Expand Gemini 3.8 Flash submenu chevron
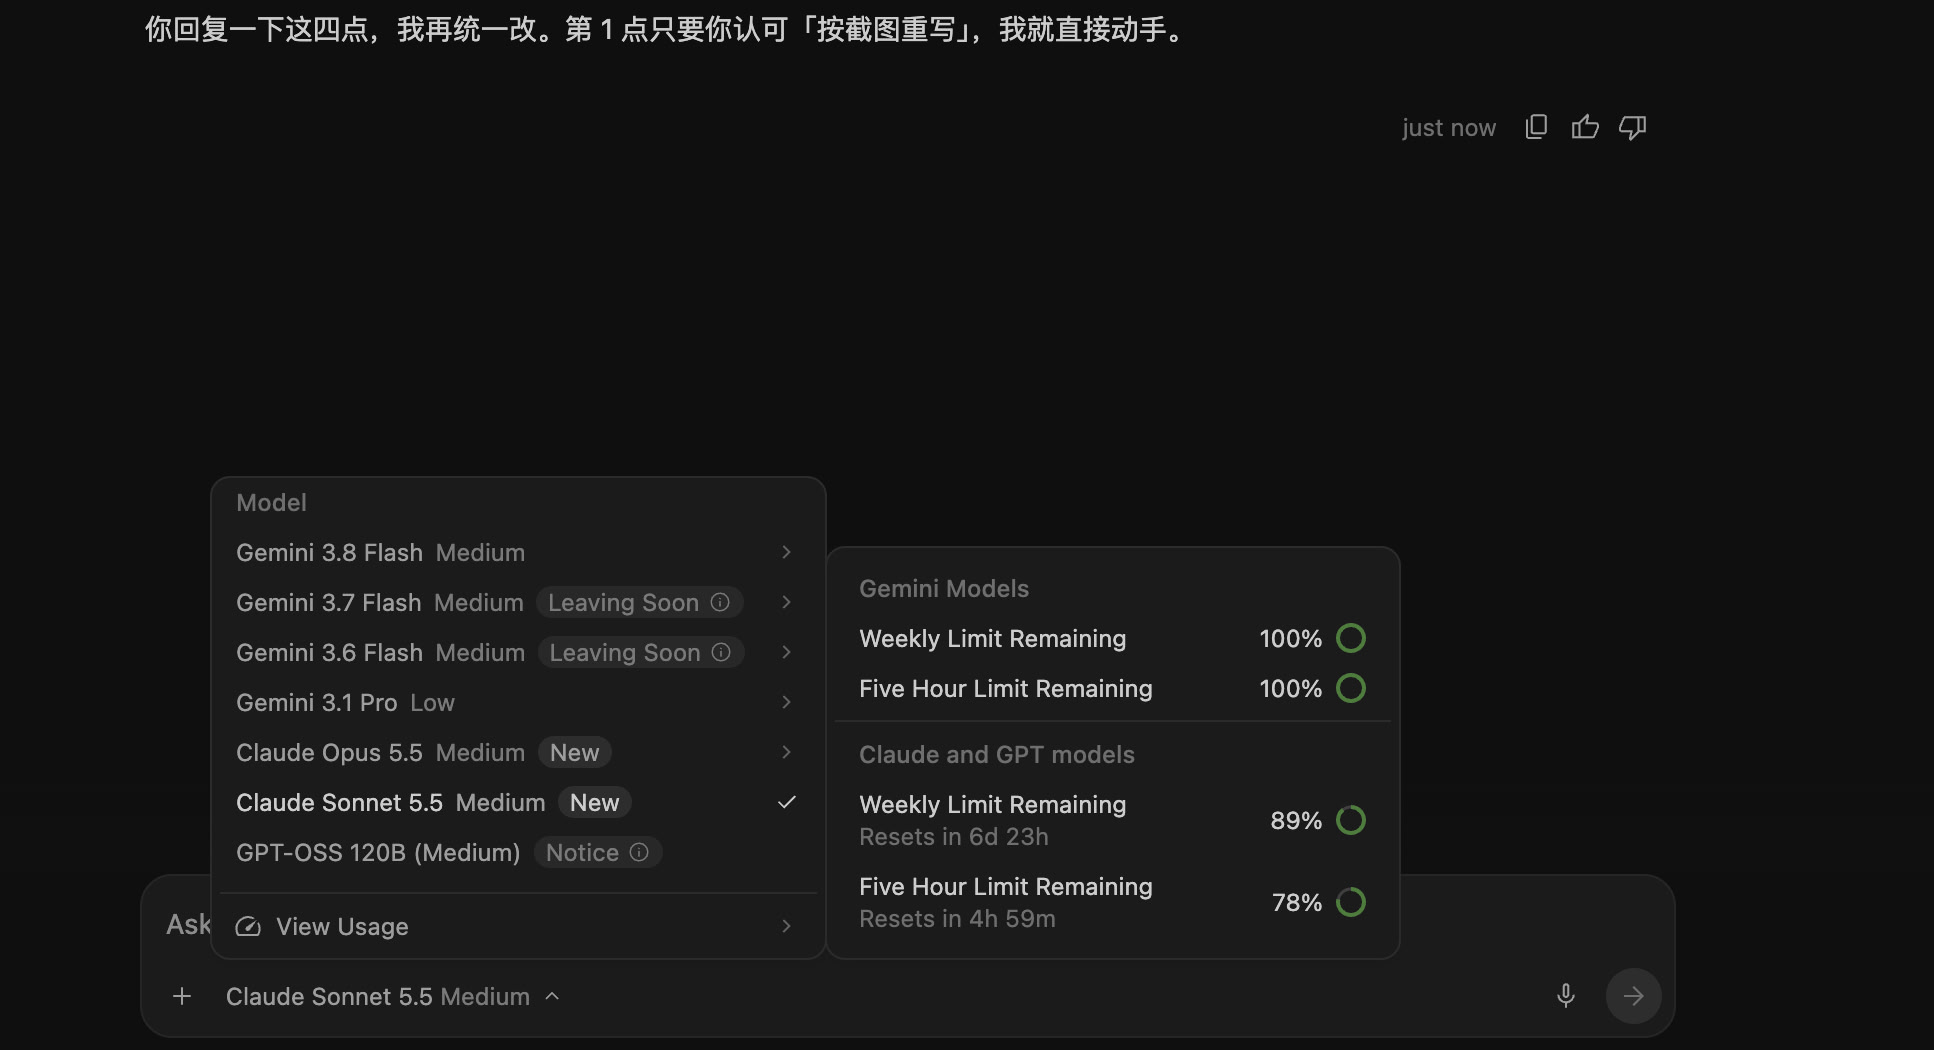The width and height of the screenshot is (1934, 1050). click(x=786, y=552)
